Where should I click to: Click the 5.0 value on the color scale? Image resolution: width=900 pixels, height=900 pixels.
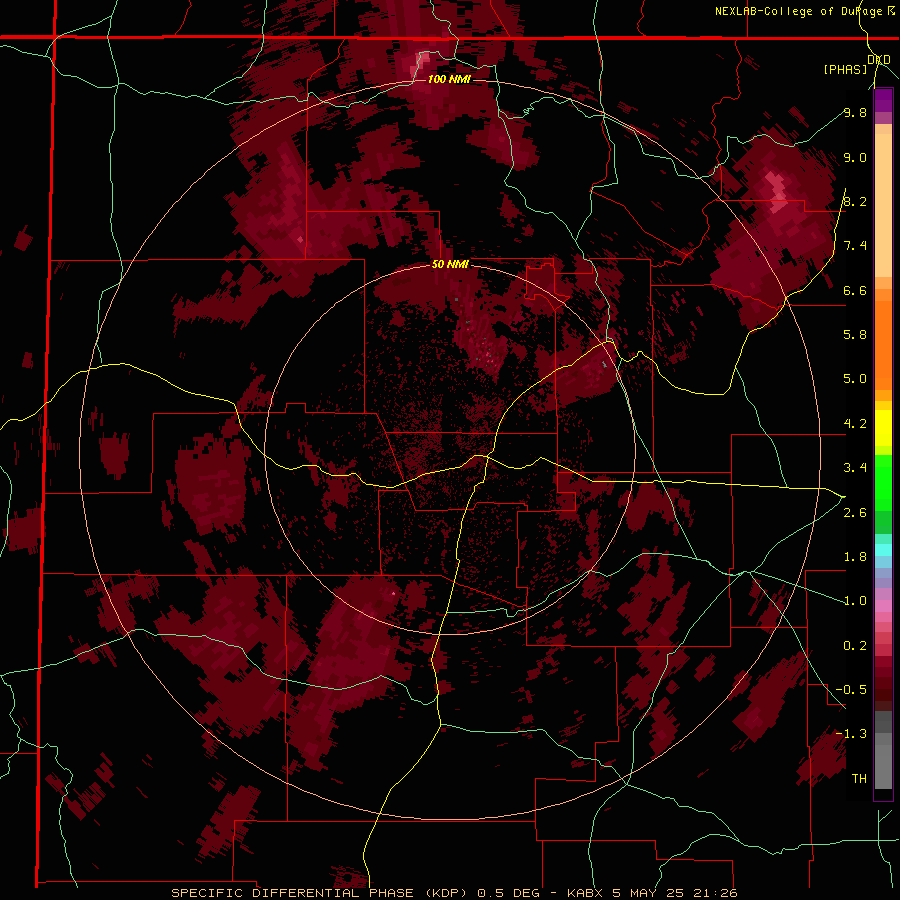[855, 379]
